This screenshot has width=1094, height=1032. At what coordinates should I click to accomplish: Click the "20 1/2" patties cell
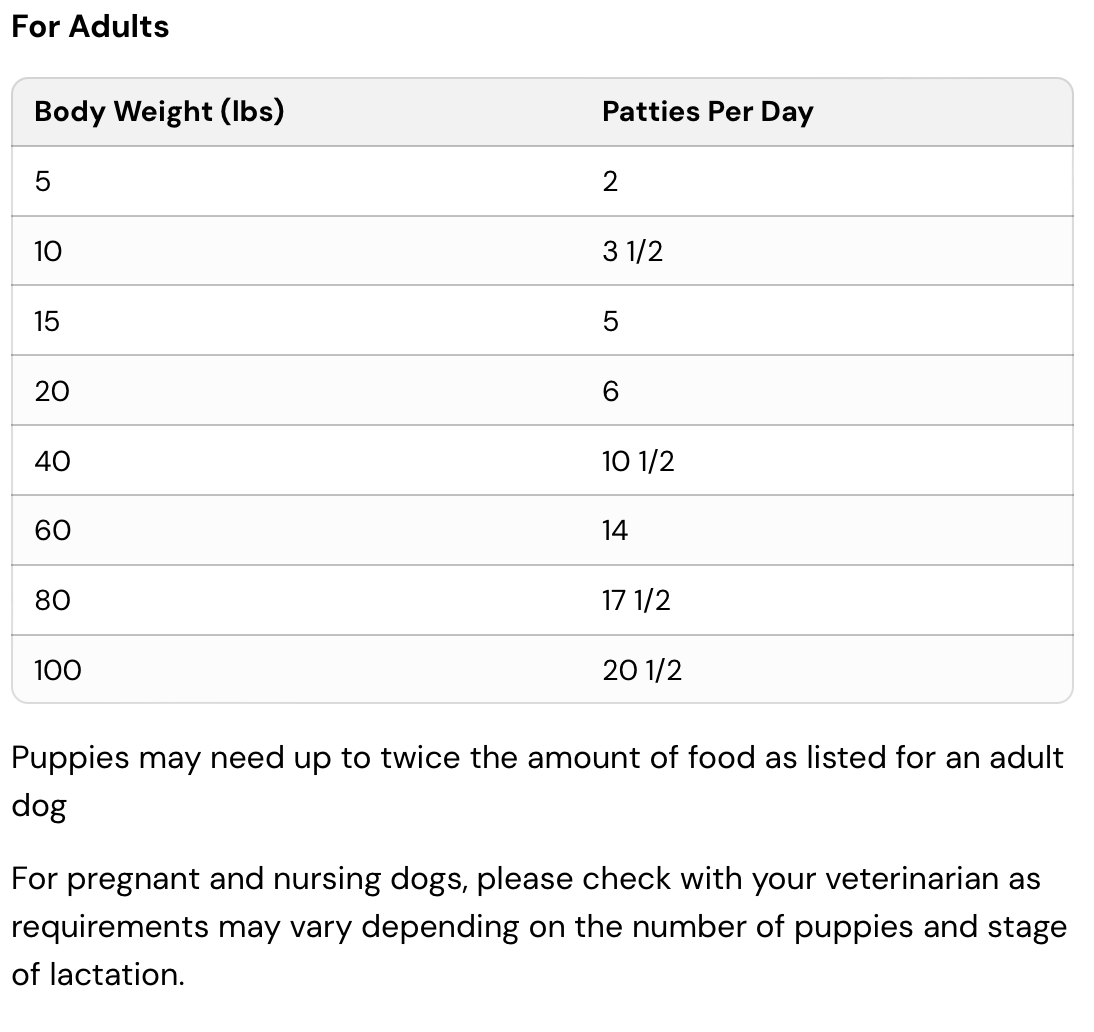point(642,670)
